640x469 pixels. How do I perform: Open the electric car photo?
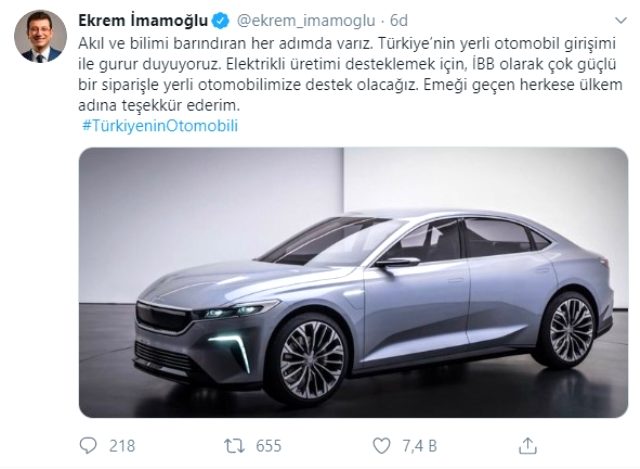[353, 282]
